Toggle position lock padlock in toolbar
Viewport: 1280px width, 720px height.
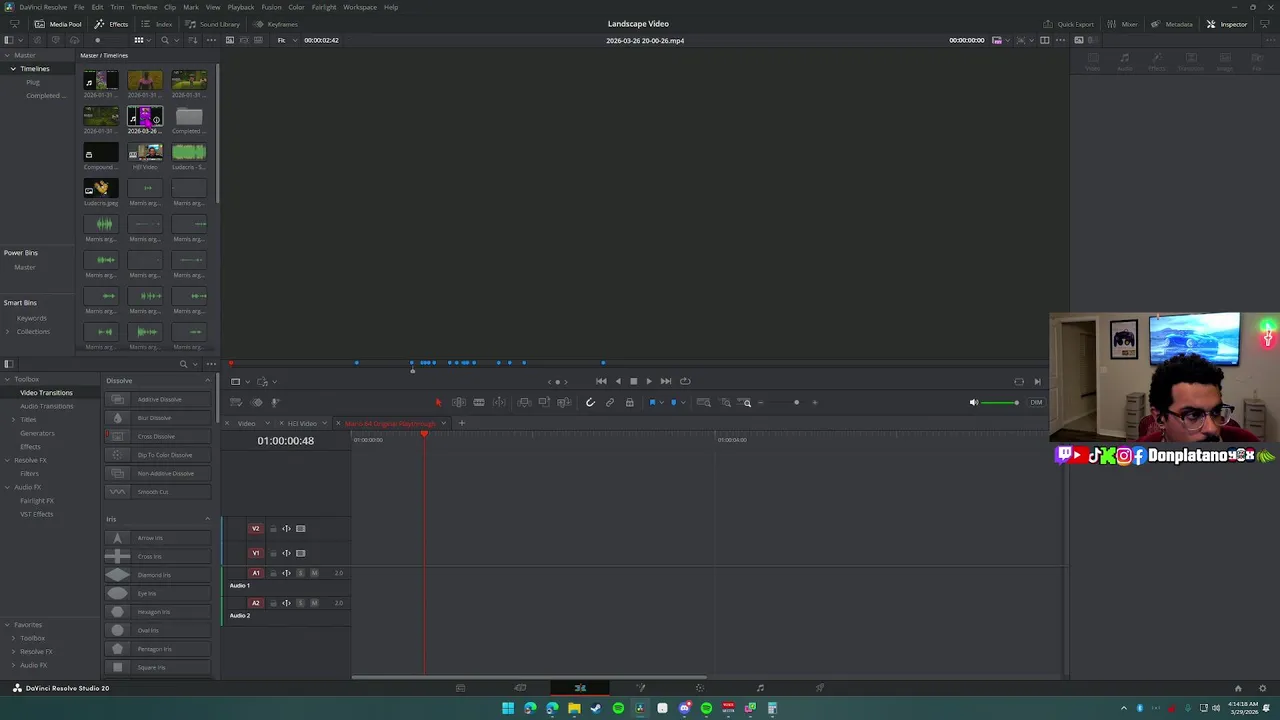[629, 402]
